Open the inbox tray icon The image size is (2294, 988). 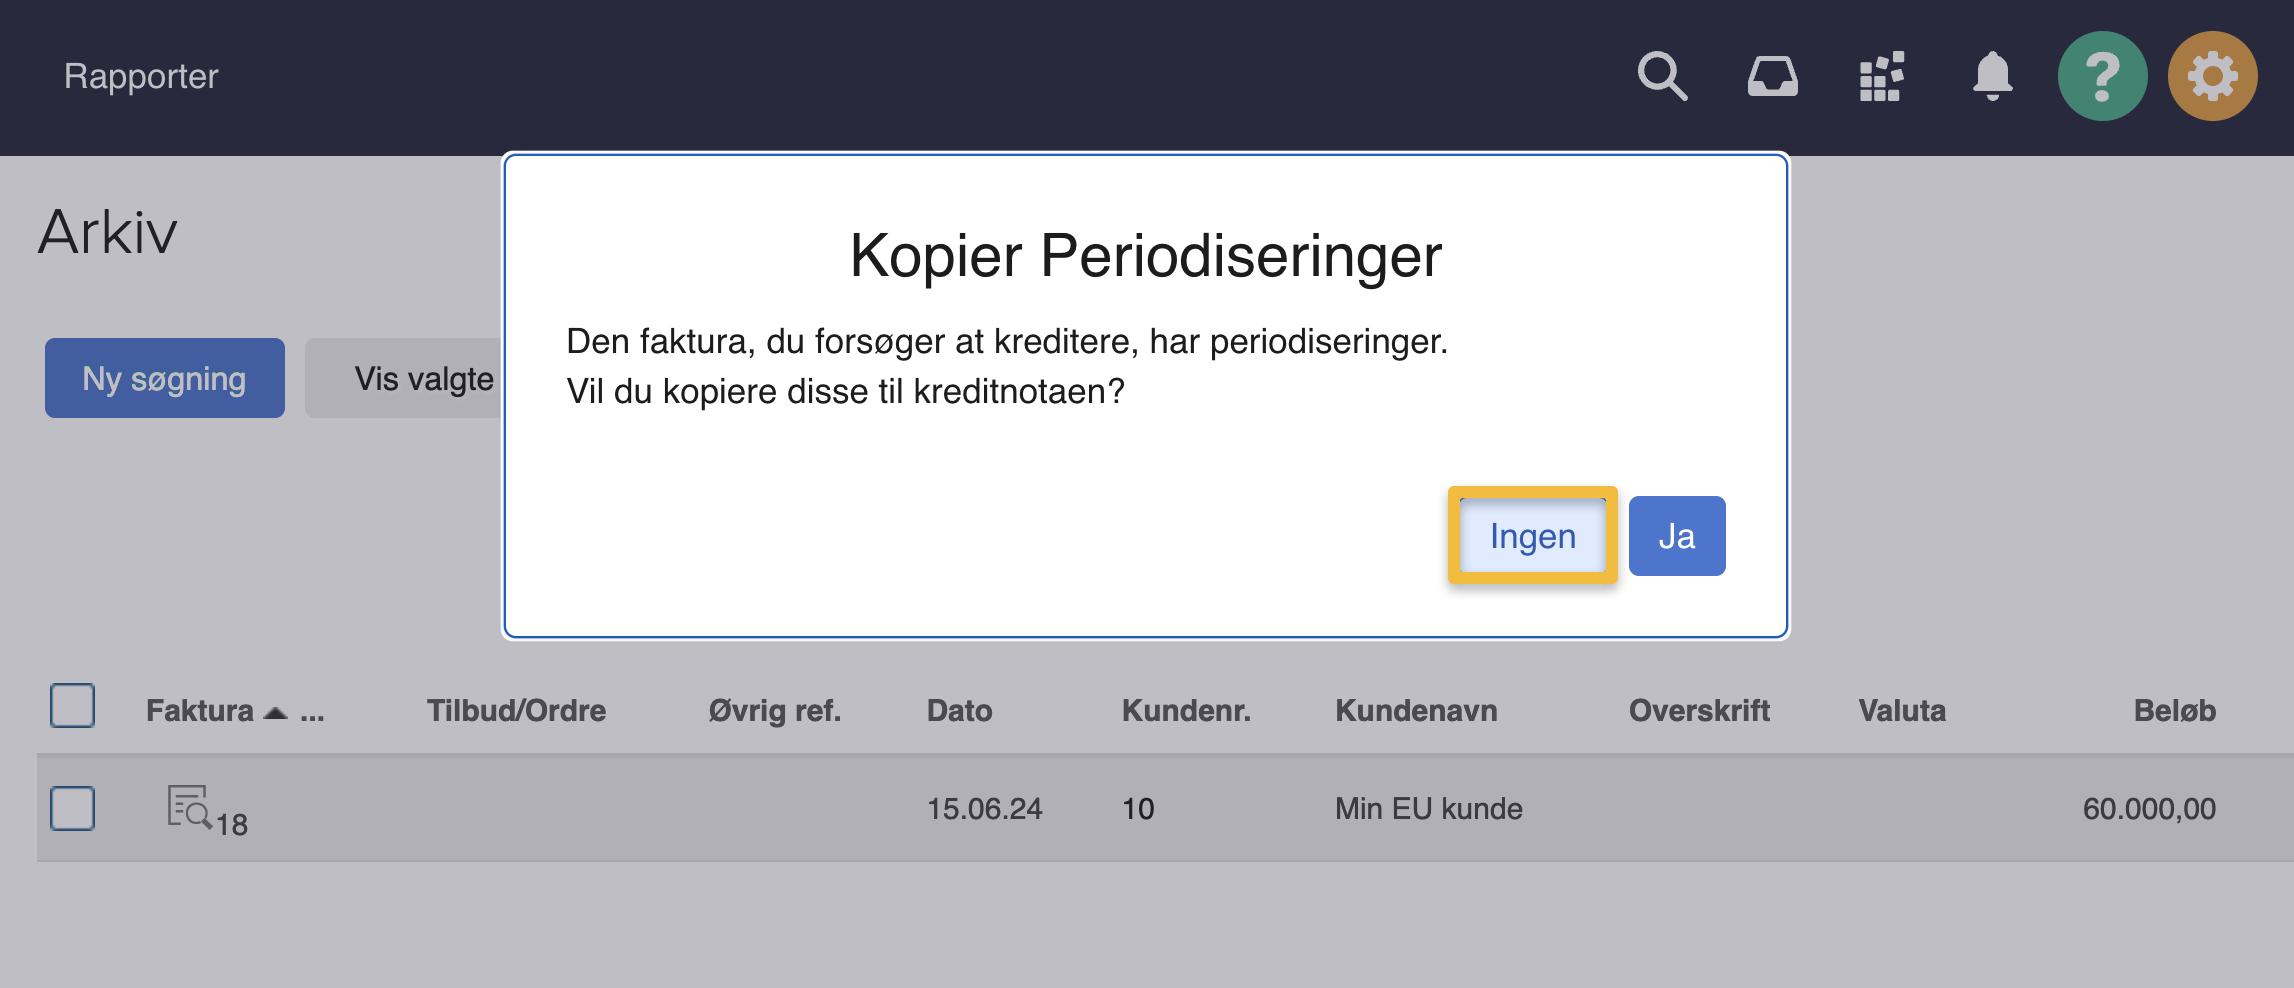1772,77
